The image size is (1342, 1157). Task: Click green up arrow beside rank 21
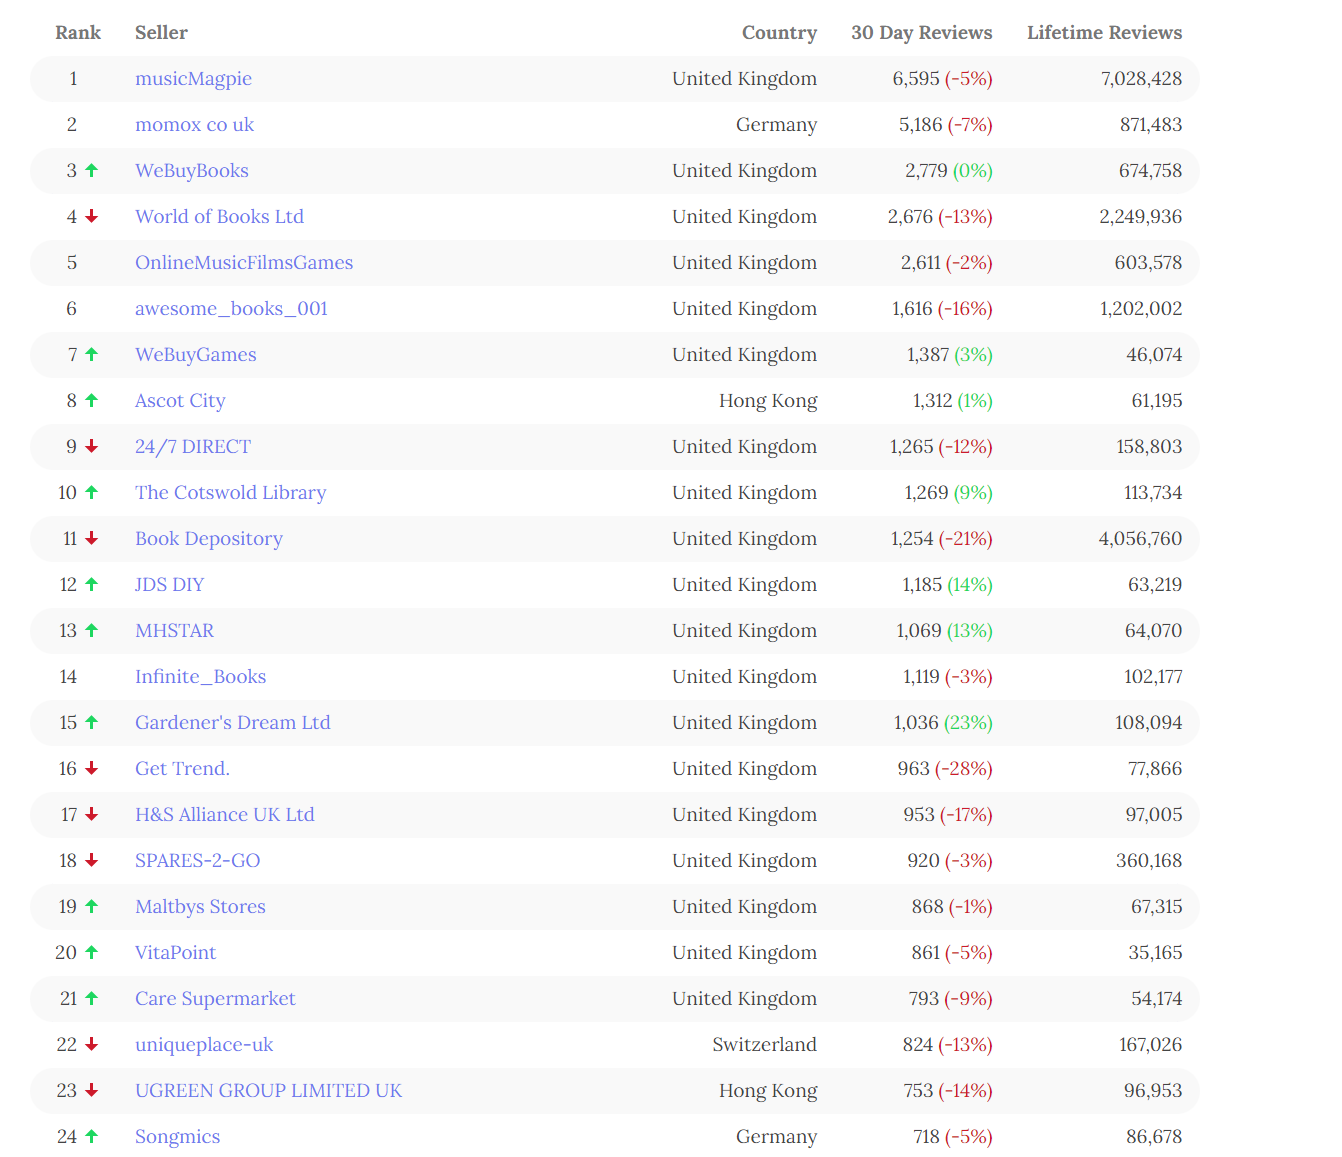pyautogui.click(x=92, y=998)
